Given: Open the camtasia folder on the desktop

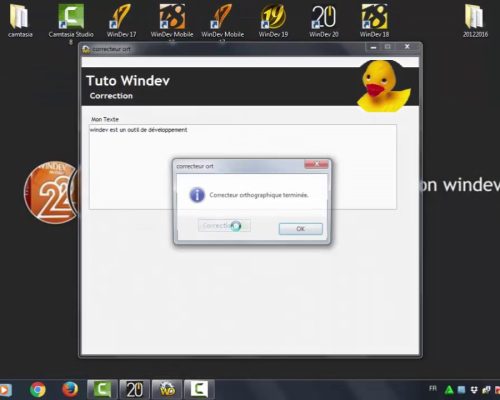Looking at the screenshot, I should [x=19, y=20].
